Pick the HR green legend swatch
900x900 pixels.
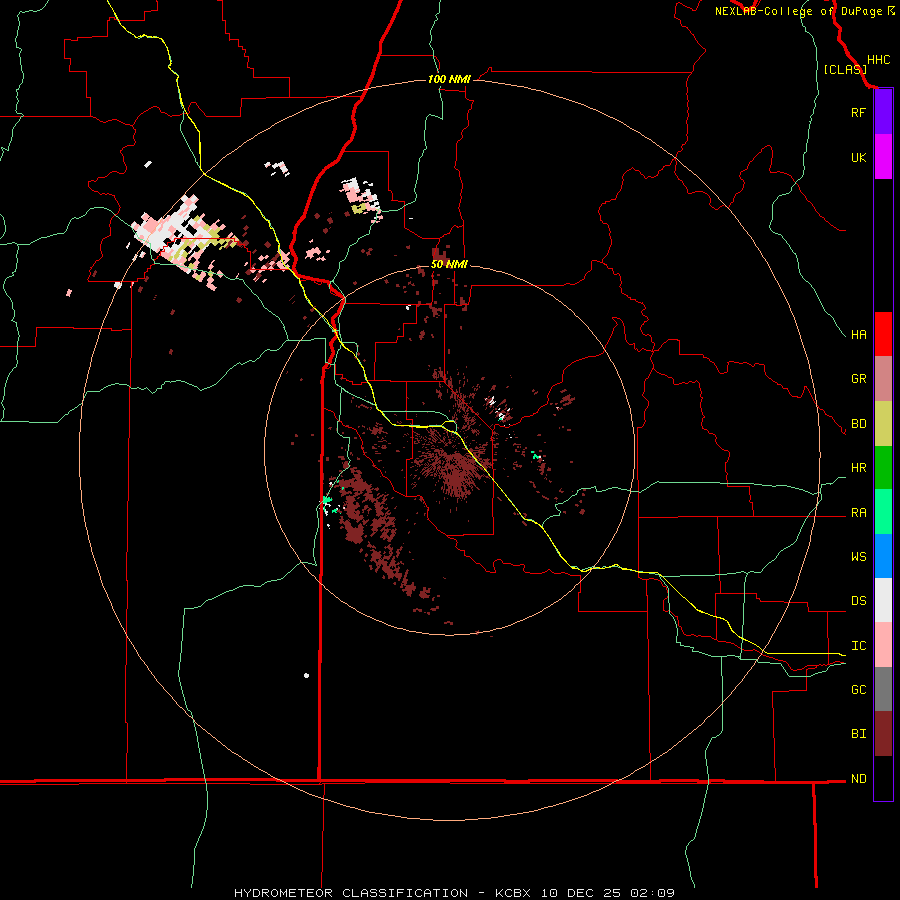(883, 468)
